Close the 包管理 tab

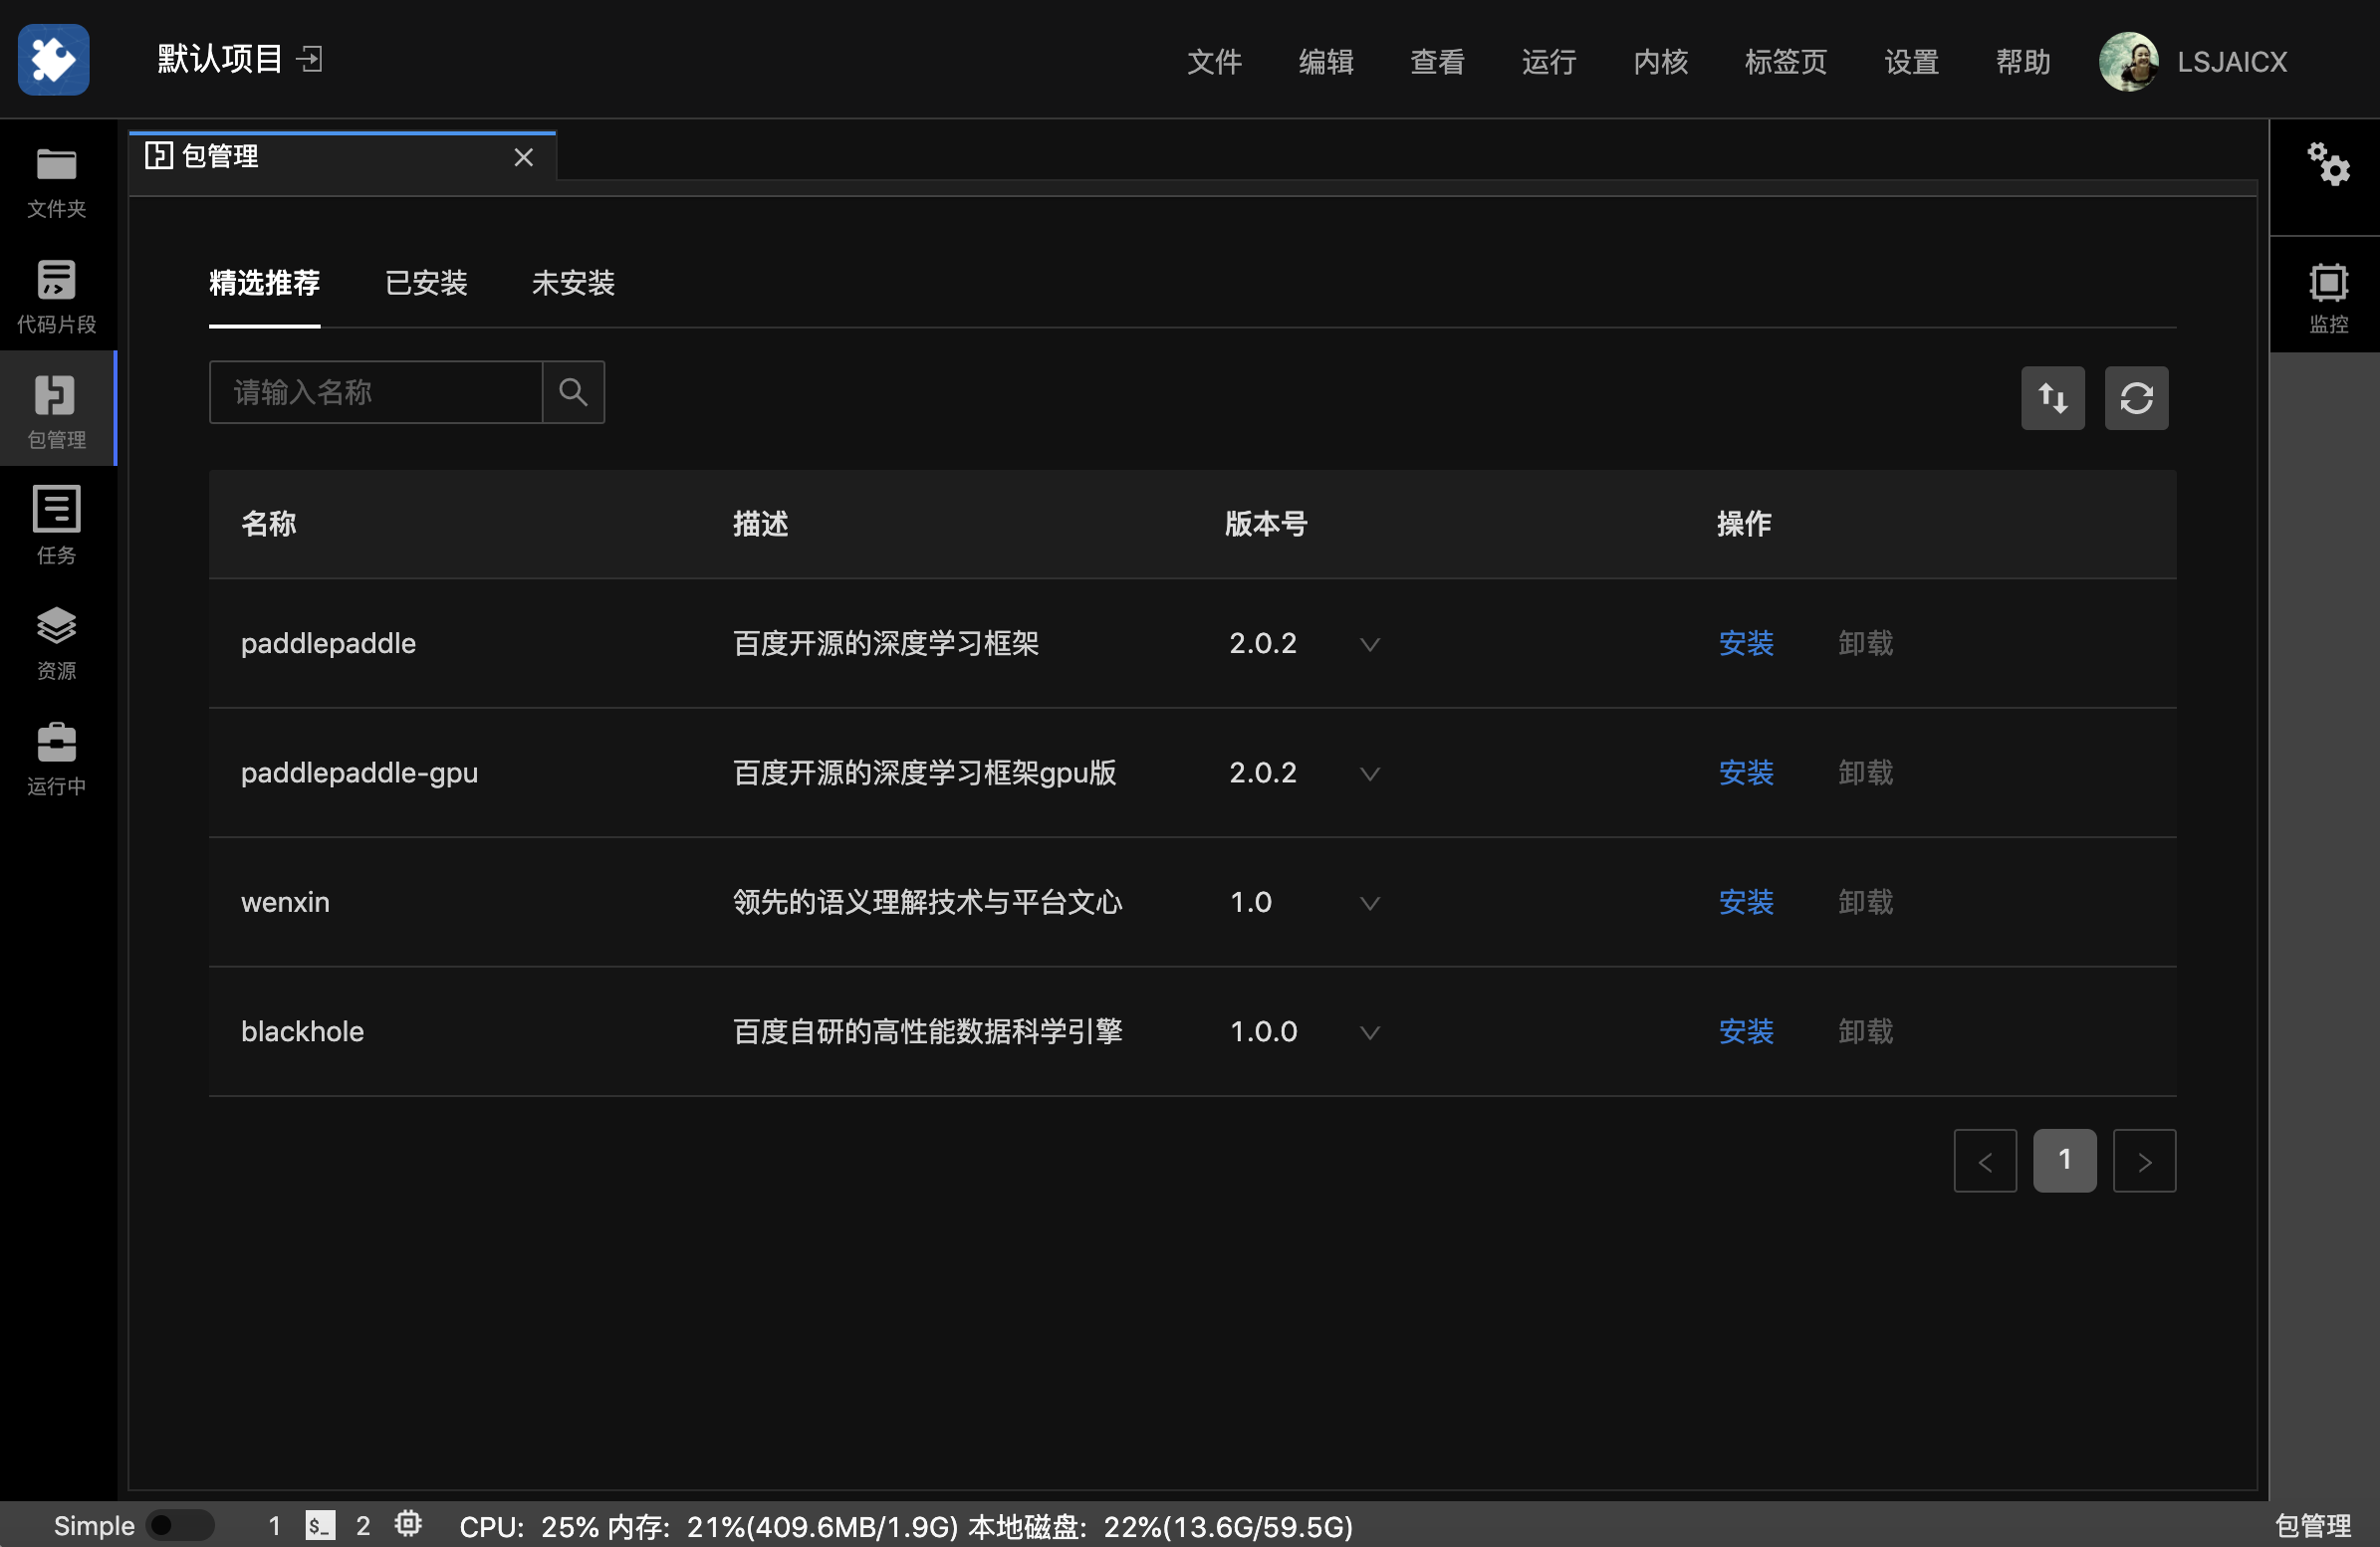coord(523,157)
